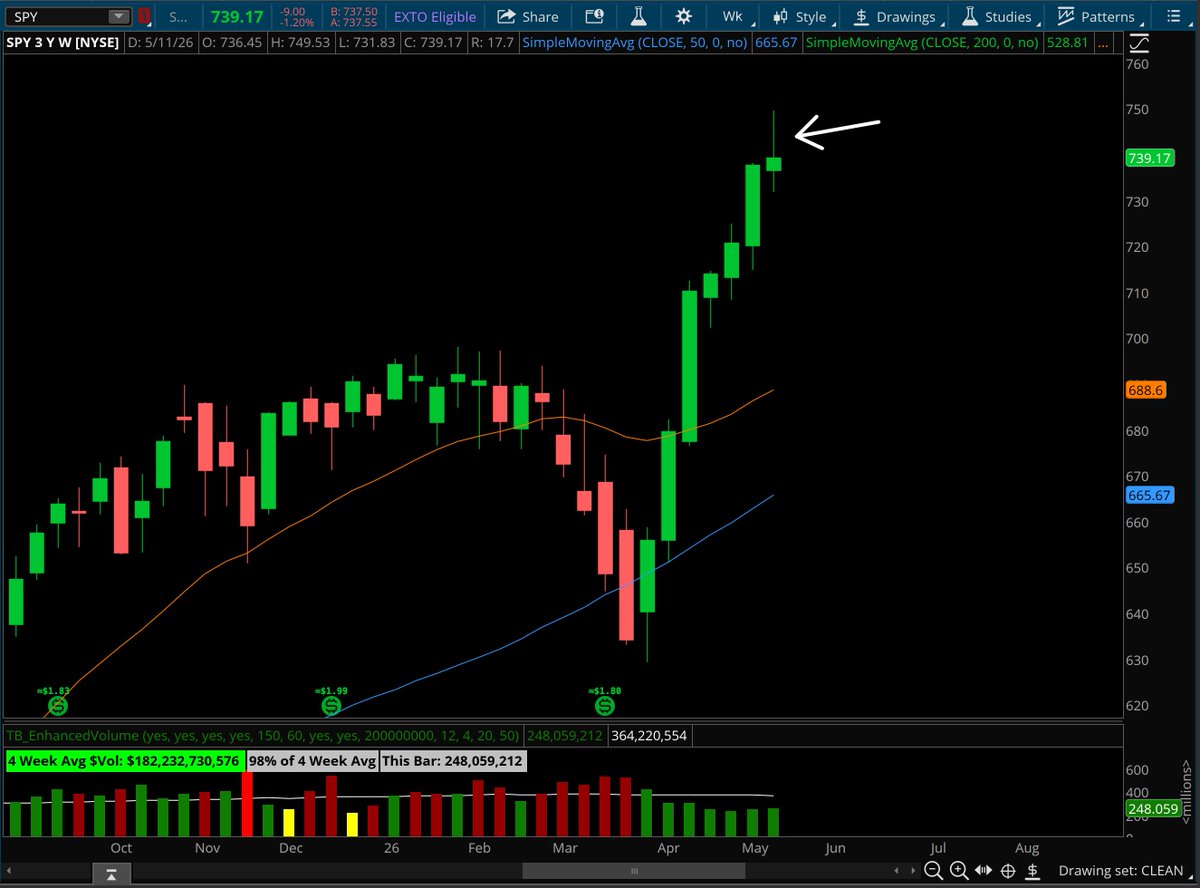This screenshot has height=888, width=1200.
Task: Click the horizontal expand arrows icon
Action: tap(983, 871)
